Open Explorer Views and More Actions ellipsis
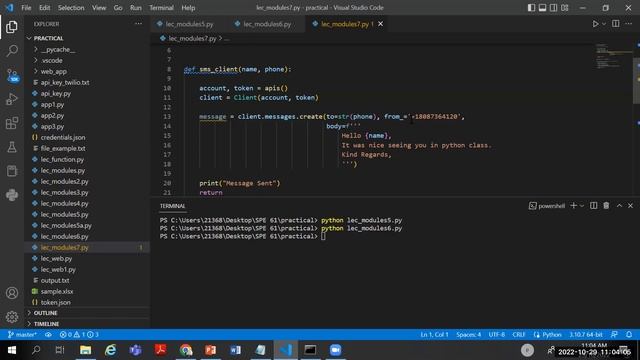Image resolution: width=640 pixels, height=360 pixels. (138, 24)
